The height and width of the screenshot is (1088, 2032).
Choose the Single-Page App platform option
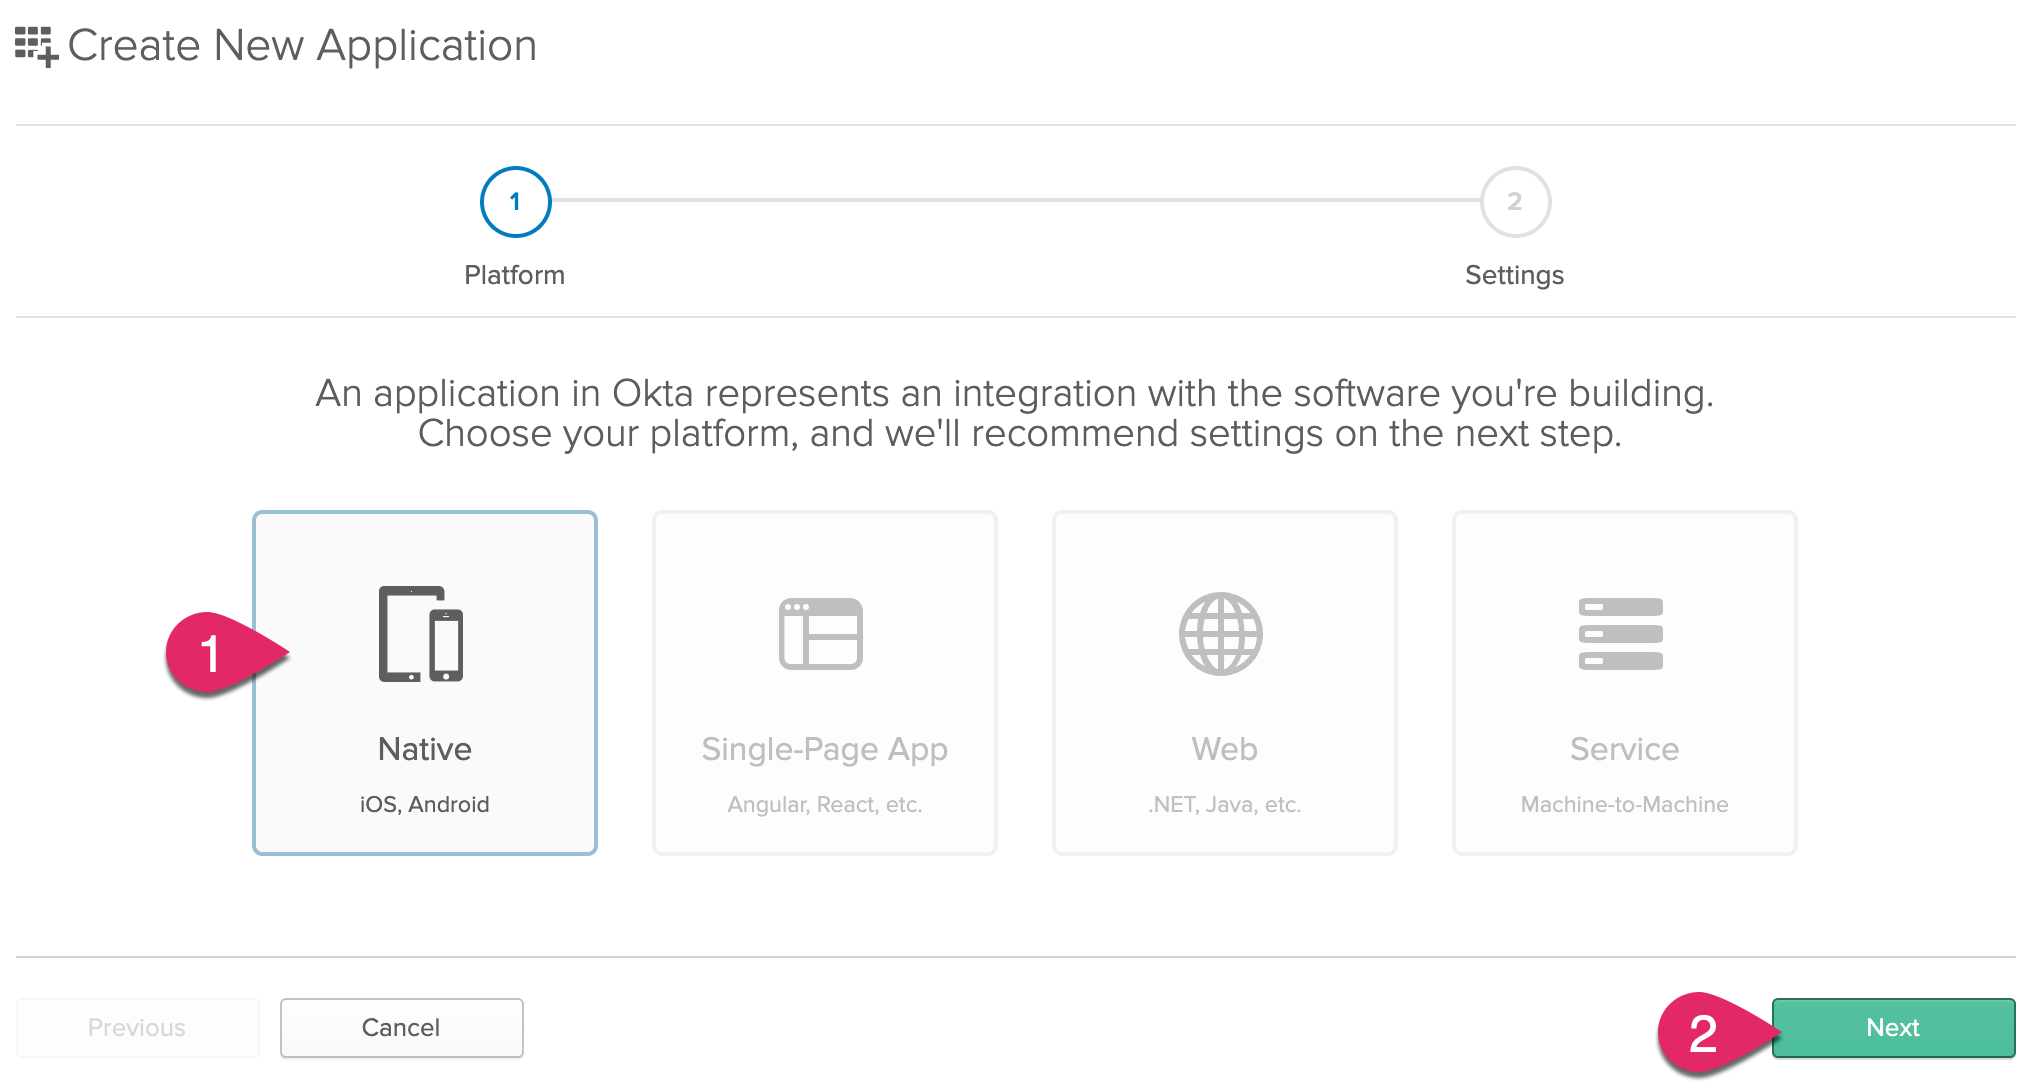coord(824,749)
